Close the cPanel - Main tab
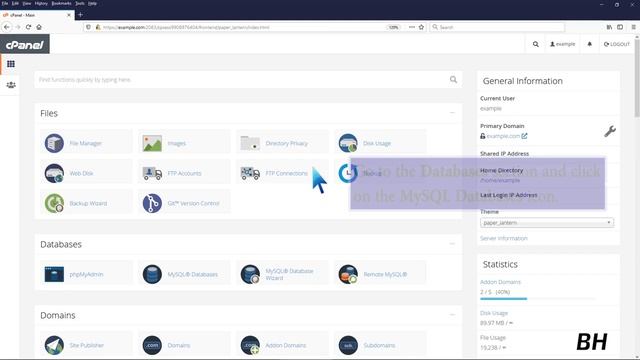This screenshot has height=360, width=640. pos(69,15)
